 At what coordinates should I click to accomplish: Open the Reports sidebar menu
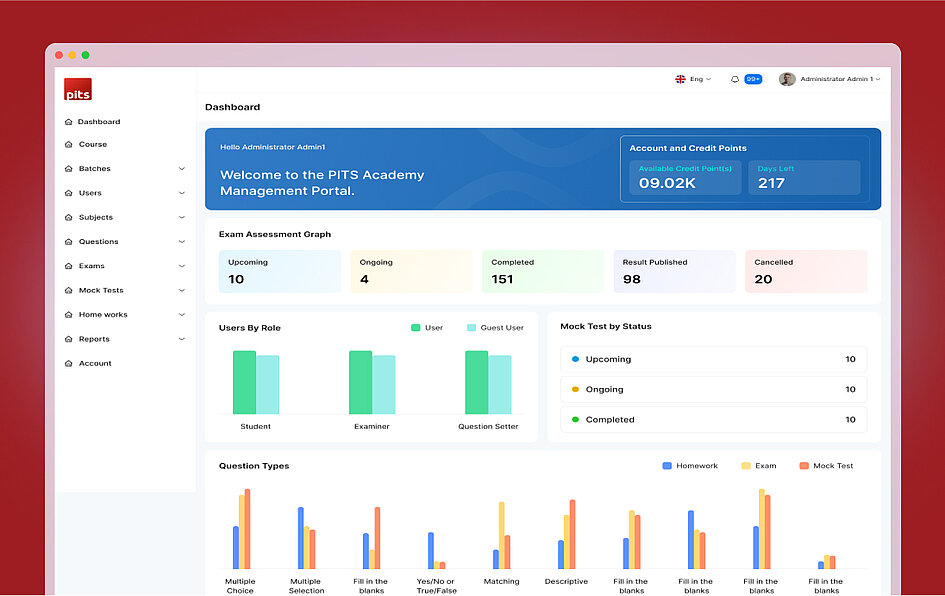point(94,339)
